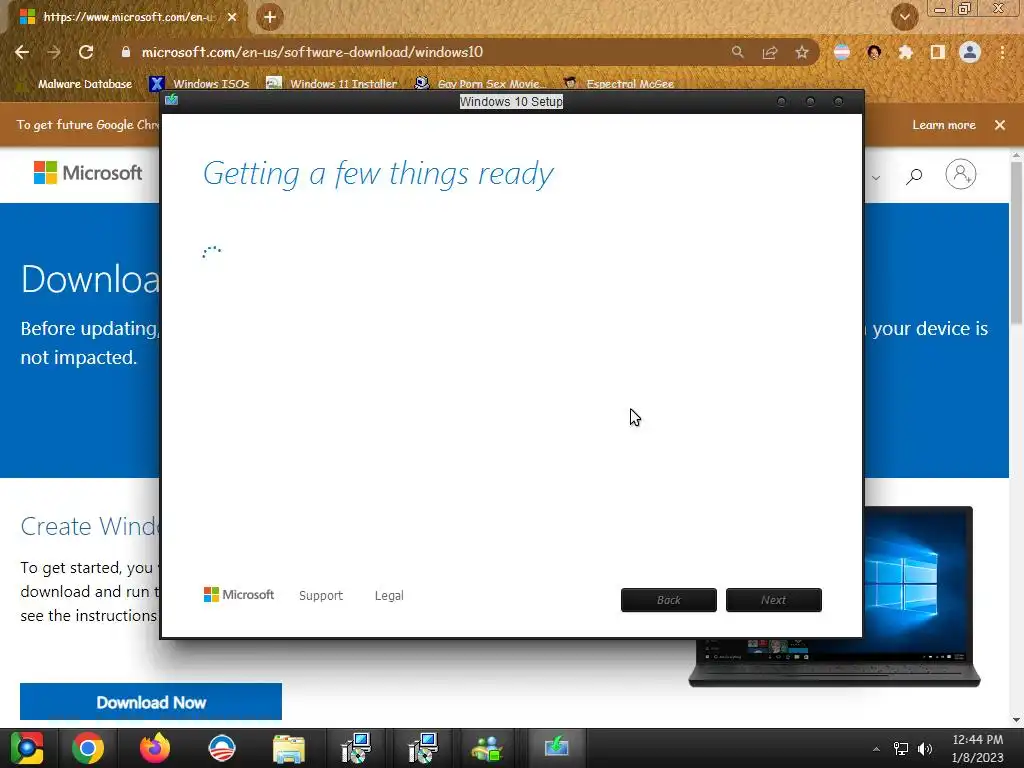Open Chrome profile avatar
Viewport: 1024px width, 768px height.
(970, 52)
